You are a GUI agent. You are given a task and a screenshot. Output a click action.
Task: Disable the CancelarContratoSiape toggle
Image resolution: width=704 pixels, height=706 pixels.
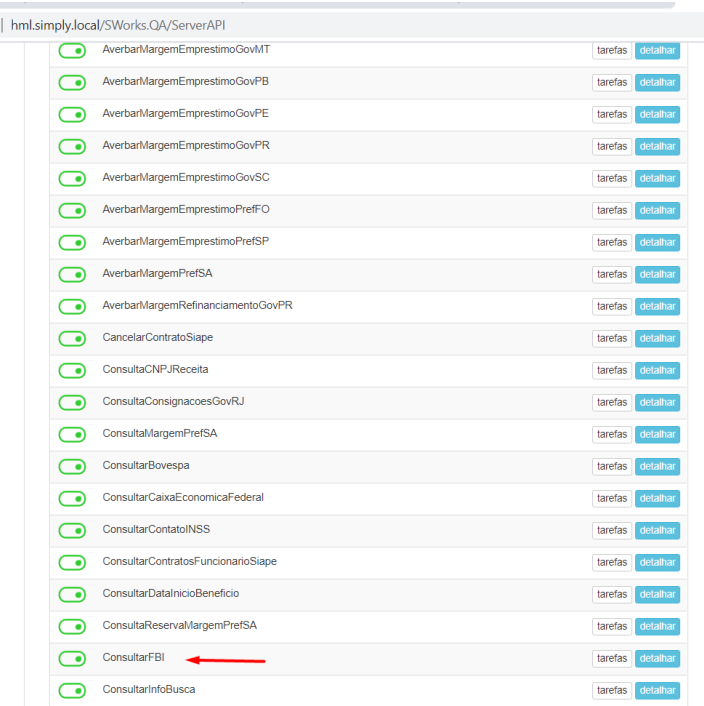click(x=72, y=339)
